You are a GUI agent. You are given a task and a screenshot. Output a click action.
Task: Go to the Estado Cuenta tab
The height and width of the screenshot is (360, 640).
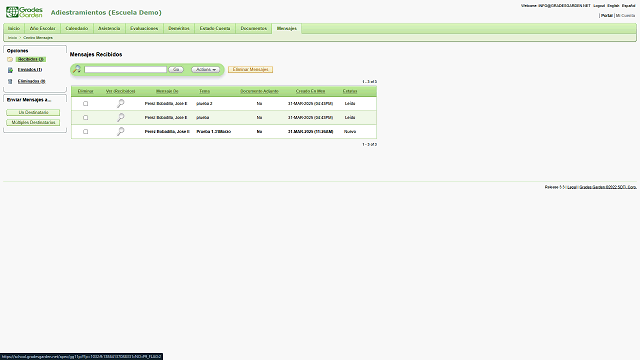pos(215,29)
